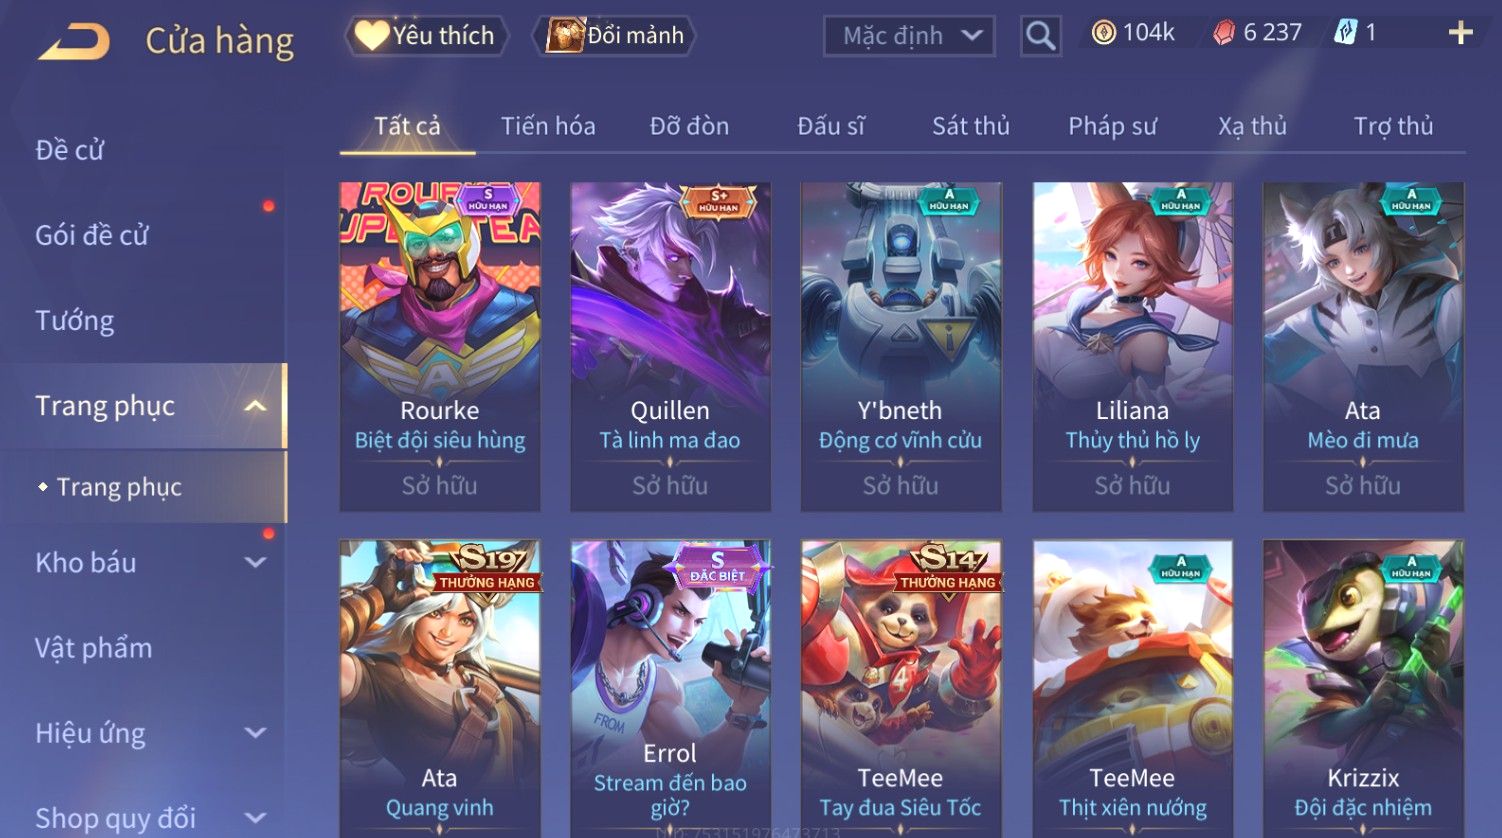Go to Gói đề cử section
This screenshot has height=838, width=1502.
(92, 236)
